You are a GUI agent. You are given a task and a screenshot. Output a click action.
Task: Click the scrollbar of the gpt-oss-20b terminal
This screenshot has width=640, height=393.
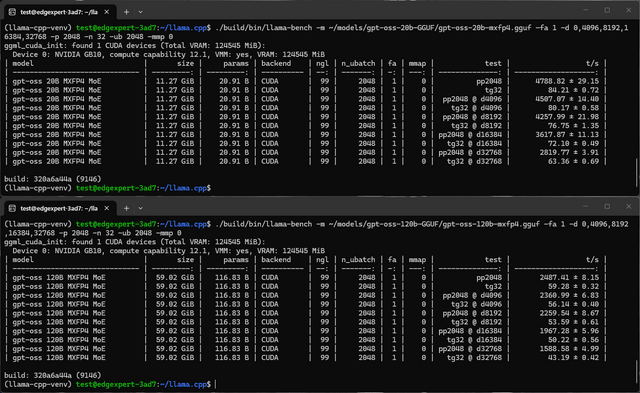[x=636, y=173]
